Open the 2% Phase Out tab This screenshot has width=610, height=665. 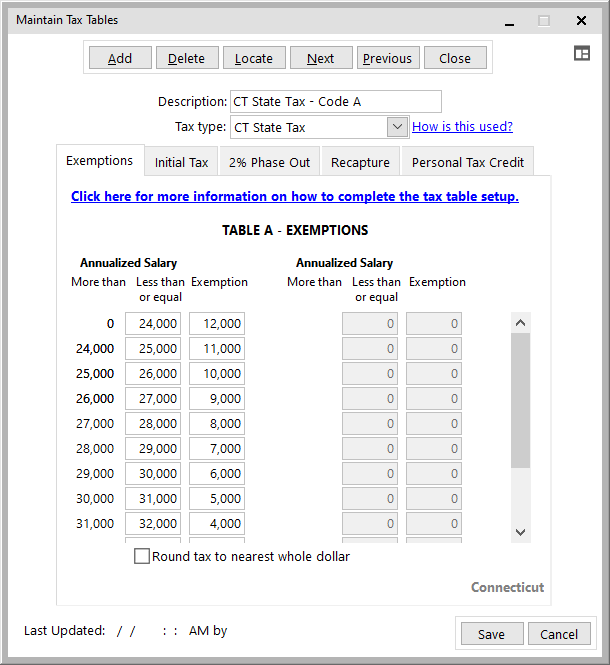269,162
